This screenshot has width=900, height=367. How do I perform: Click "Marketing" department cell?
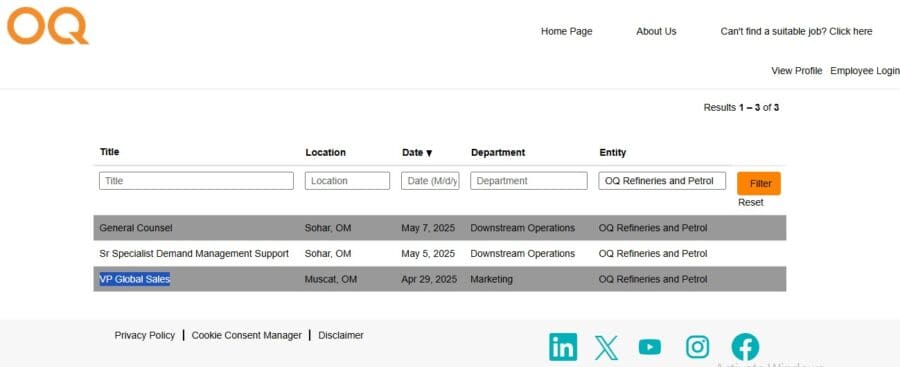pyautogui.click(x=491, y=279)
